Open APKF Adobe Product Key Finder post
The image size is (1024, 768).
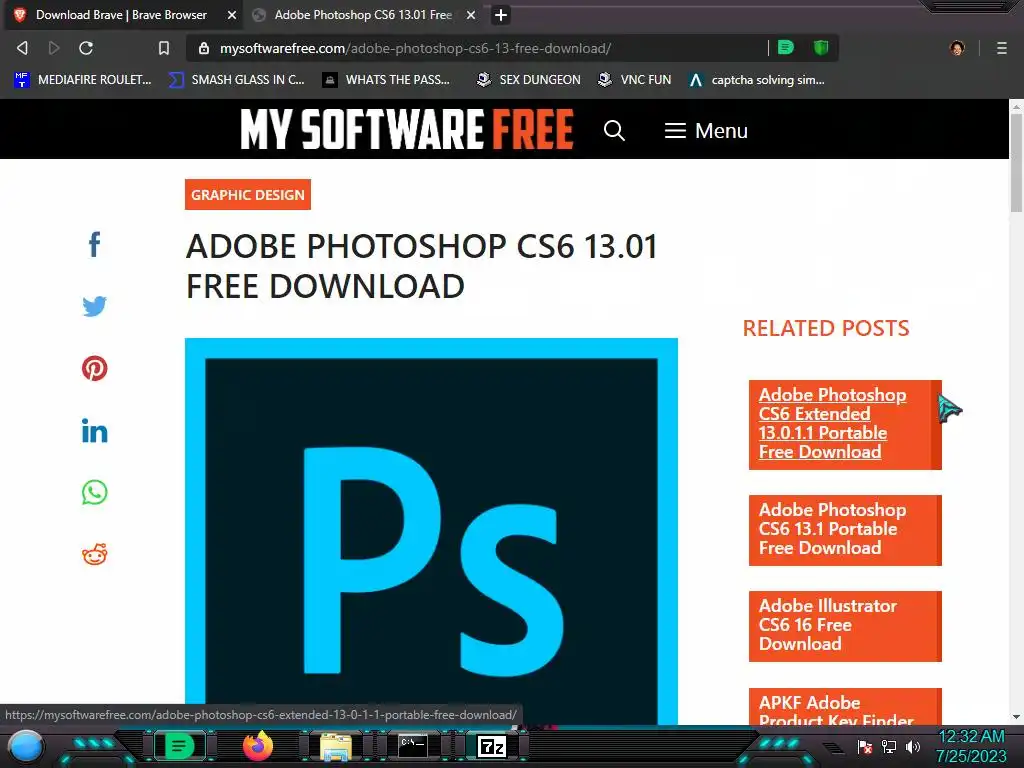[x=845, y=707]
